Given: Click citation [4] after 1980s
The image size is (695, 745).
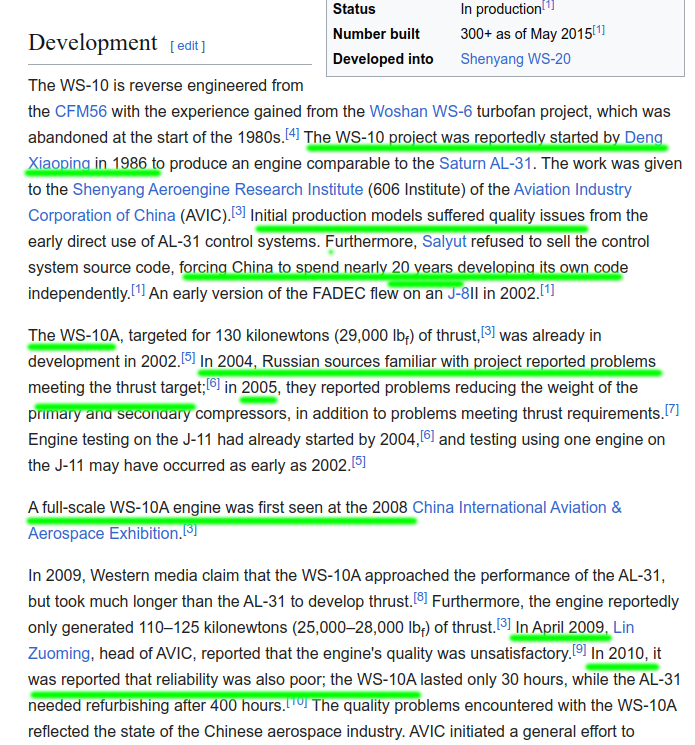Looking at the screenshot, I should 292,134.
